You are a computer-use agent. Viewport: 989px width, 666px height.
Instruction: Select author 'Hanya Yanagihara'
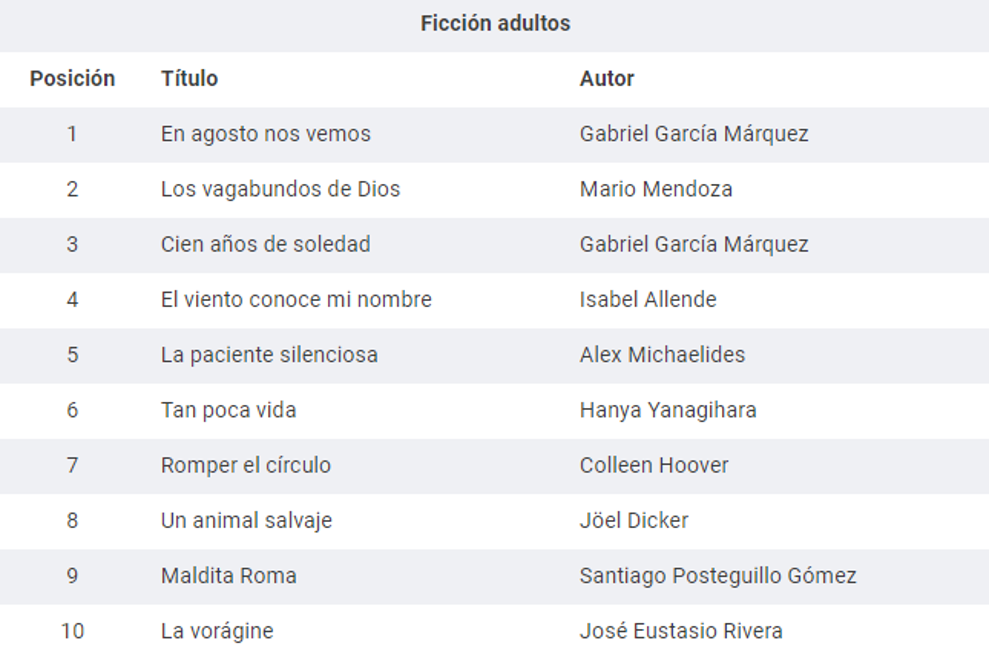click(667, 410)
